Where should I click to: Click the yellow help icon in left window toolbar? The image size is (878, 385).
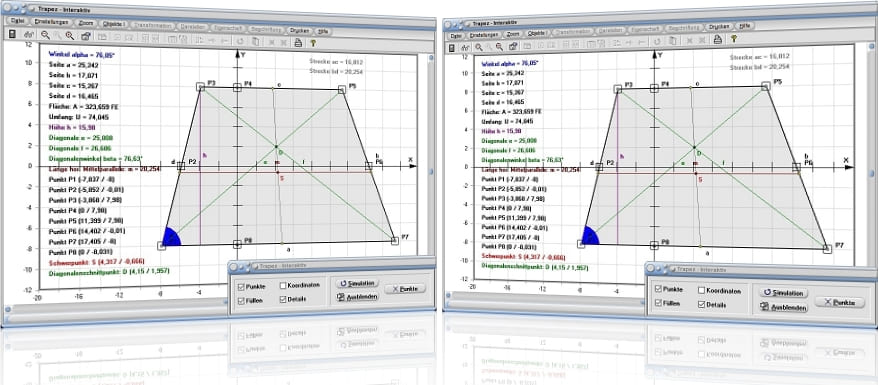tap(313, 43)
